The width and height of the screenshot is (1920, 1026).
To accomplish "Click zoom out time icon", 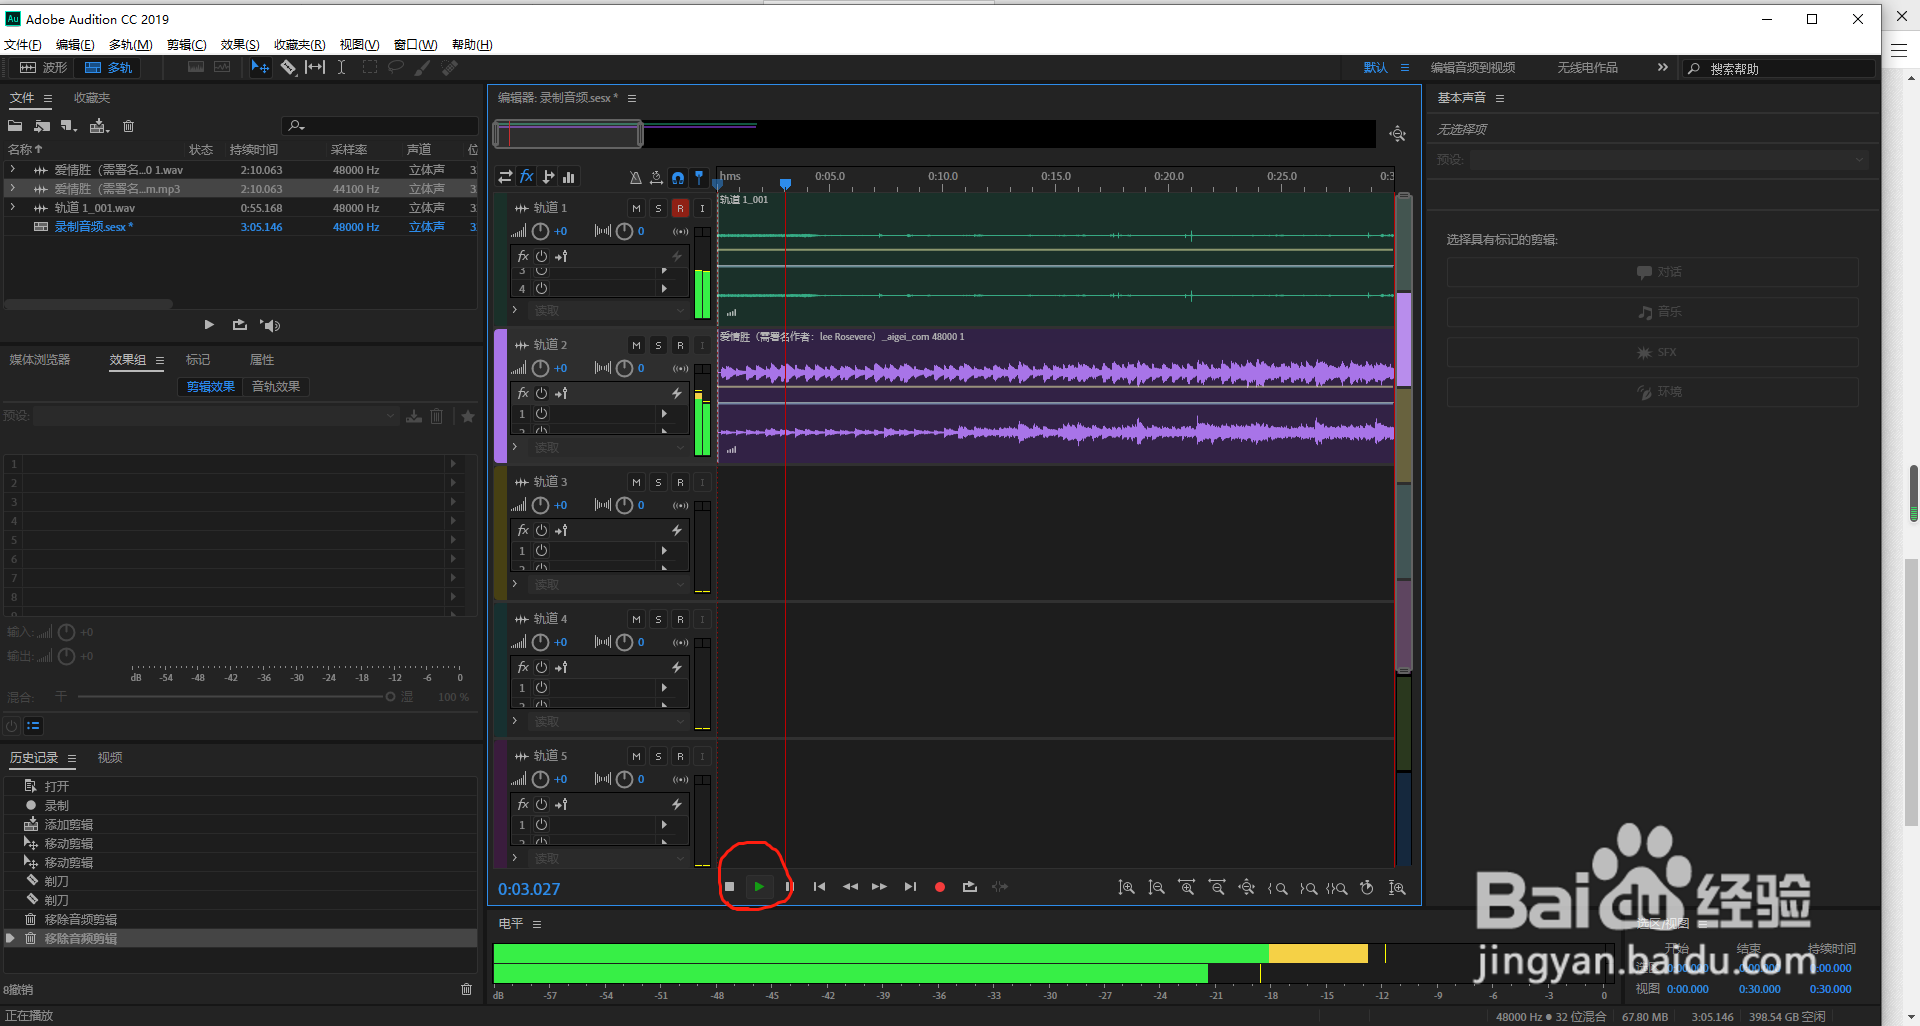I will (1216, 888).
